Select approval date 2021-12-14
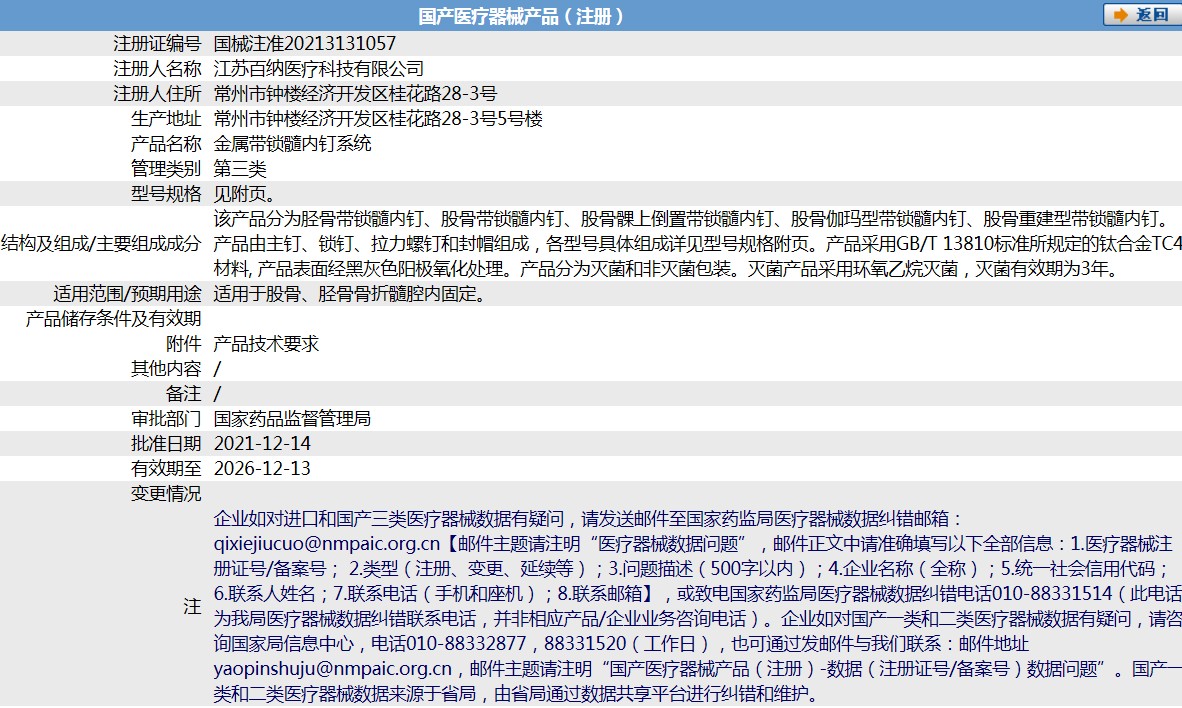1182x708 pixels. (x=262, y=443)
